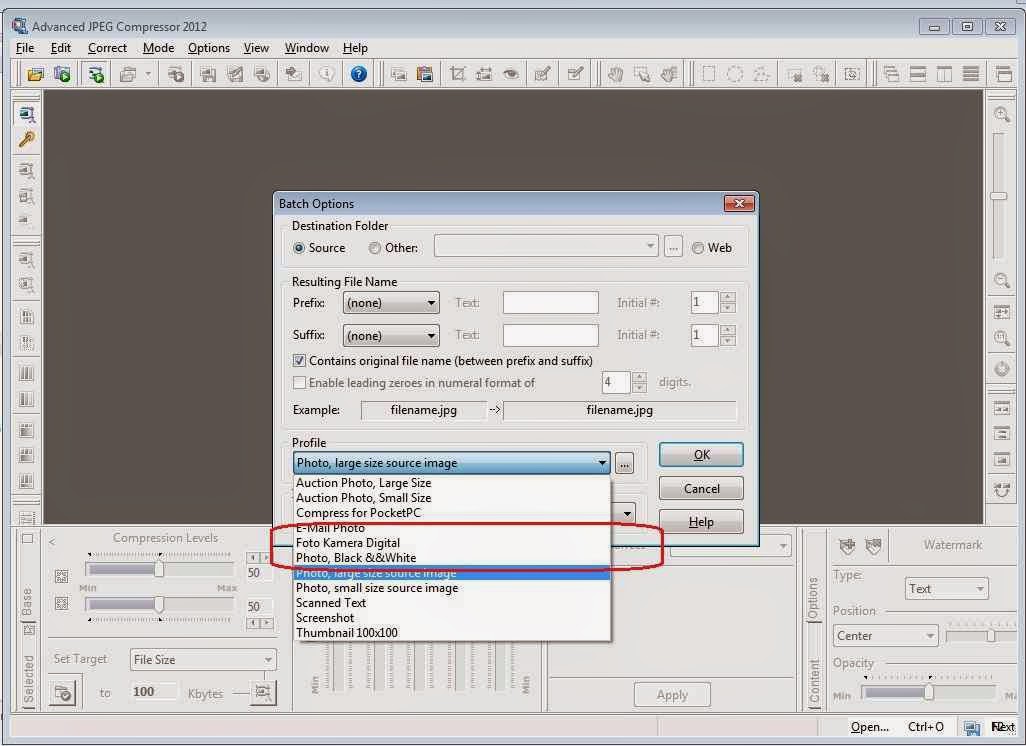
Task: Open the Window menu
Action: click(x=306, y=48)
